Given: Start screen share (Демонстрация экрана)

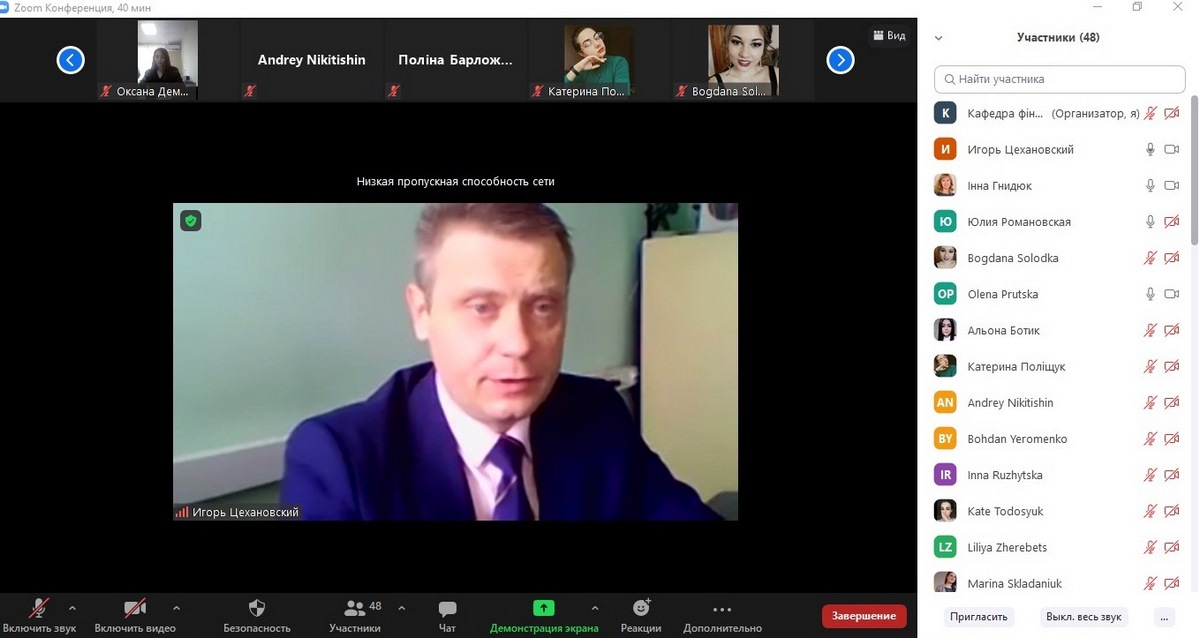Looking at the screenshot, I should pos(543,608).
